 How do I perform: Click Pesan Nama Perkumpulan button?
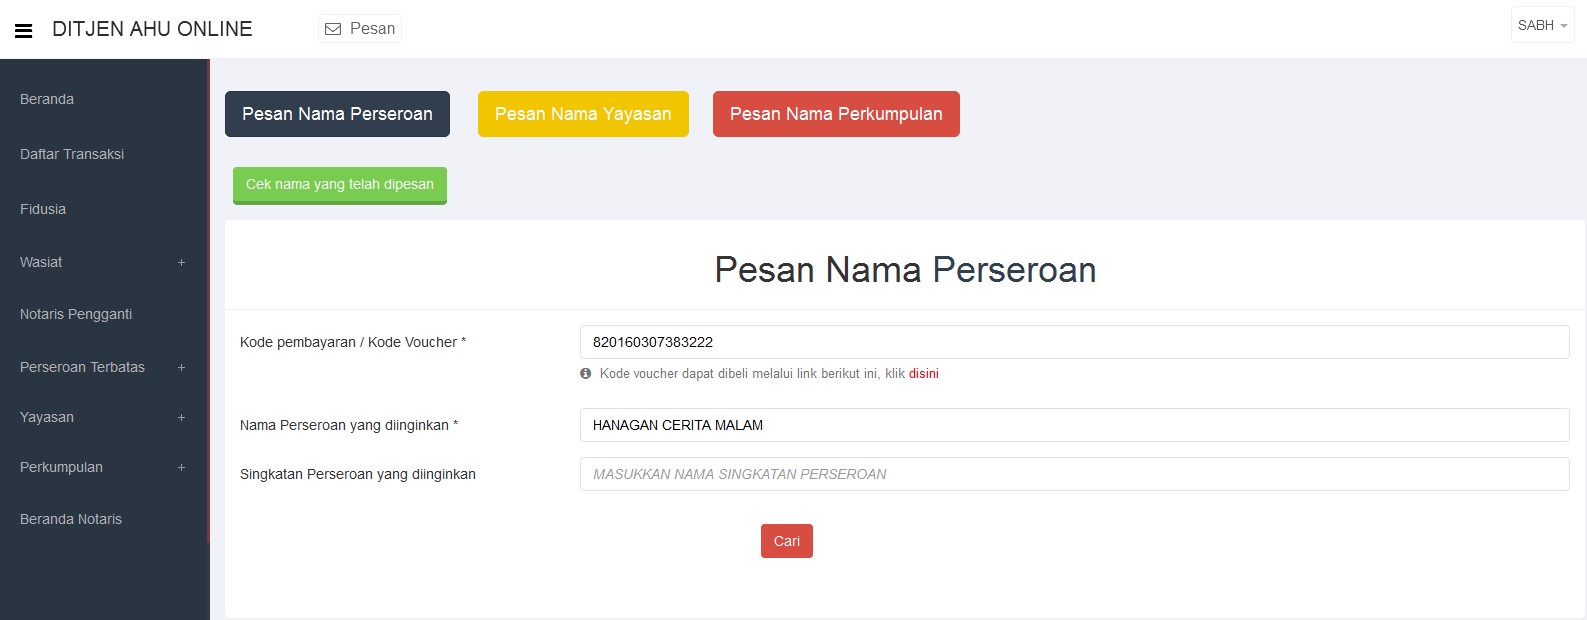pos(836,114)
